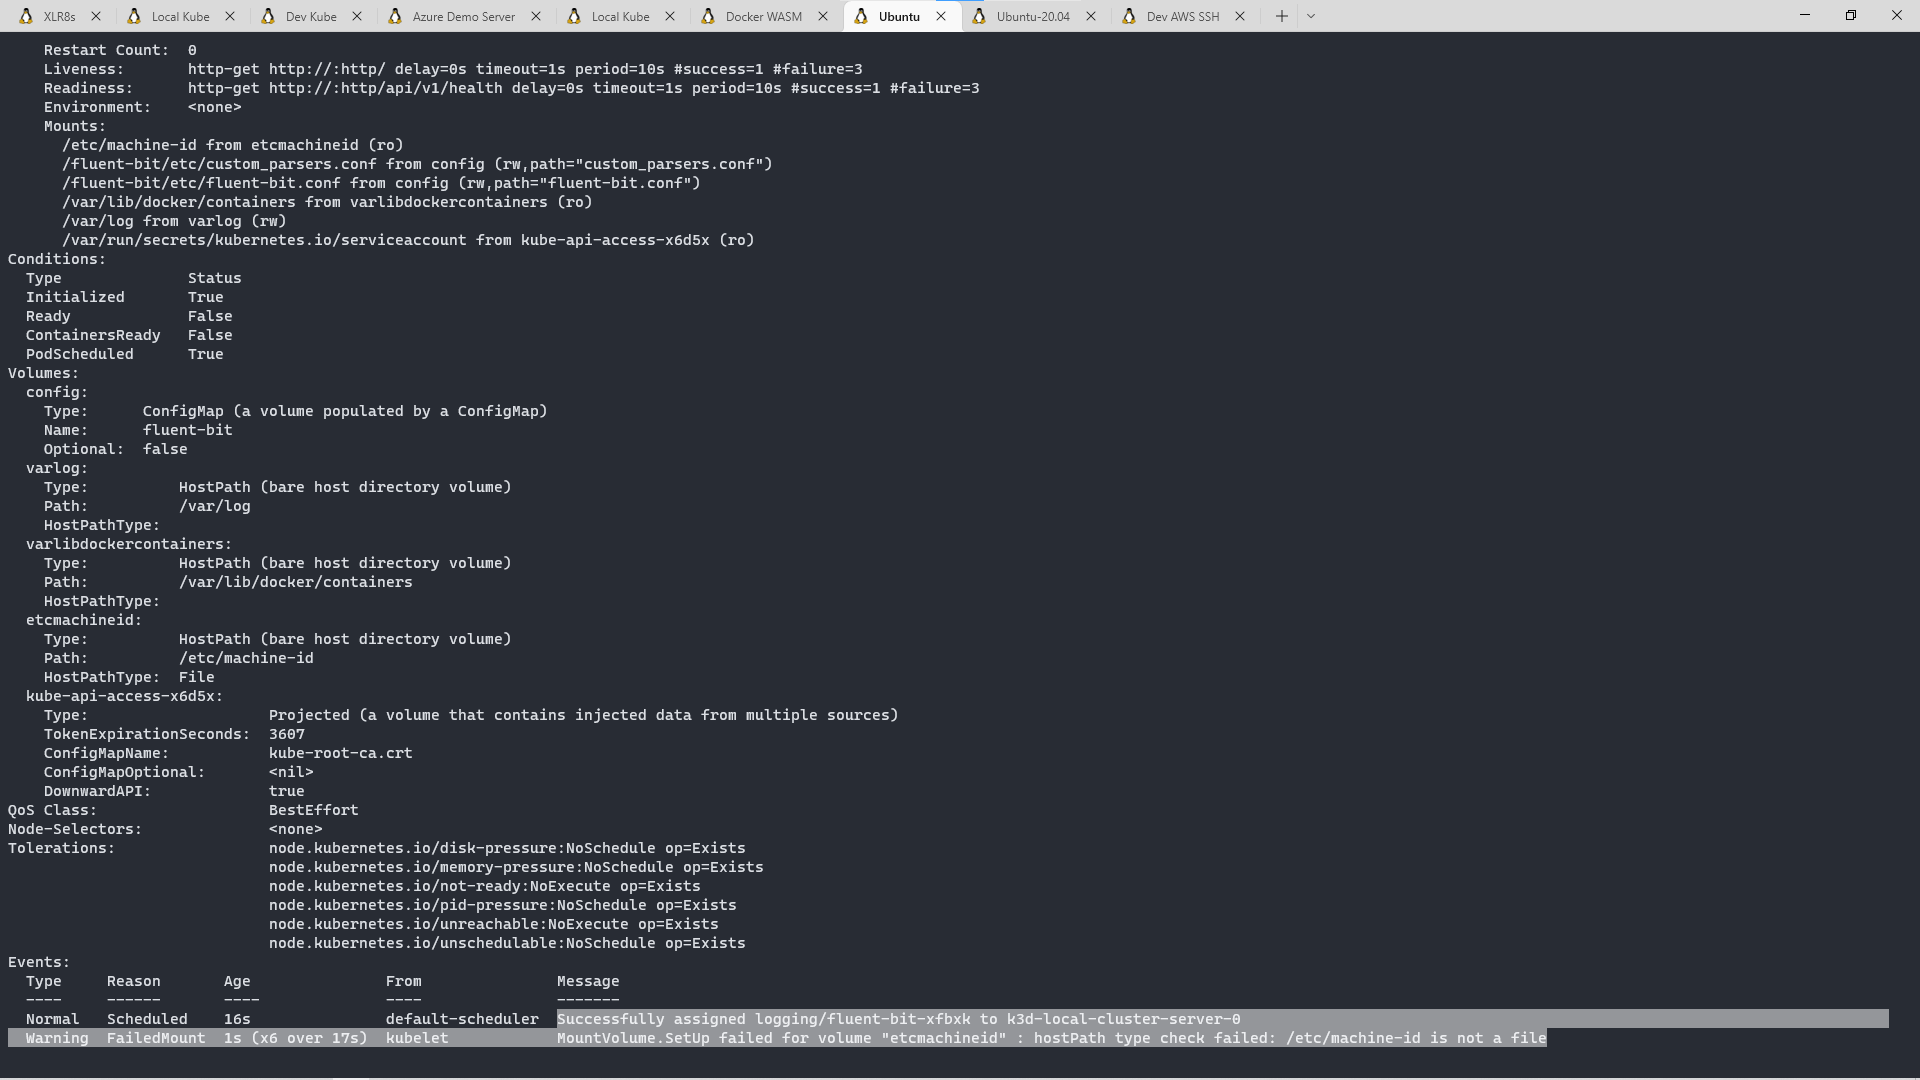
Task: Click the highlighted FailedMount warning message
Action: 1050,1038
